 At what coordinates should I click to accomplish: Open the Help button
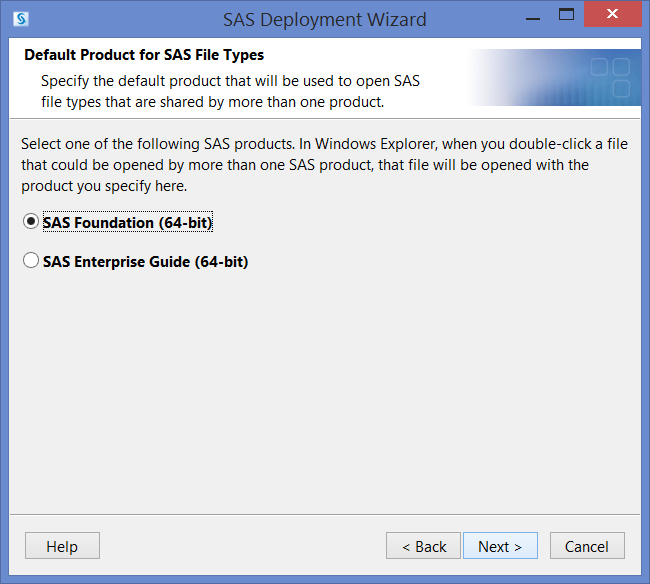click(62, 546)
